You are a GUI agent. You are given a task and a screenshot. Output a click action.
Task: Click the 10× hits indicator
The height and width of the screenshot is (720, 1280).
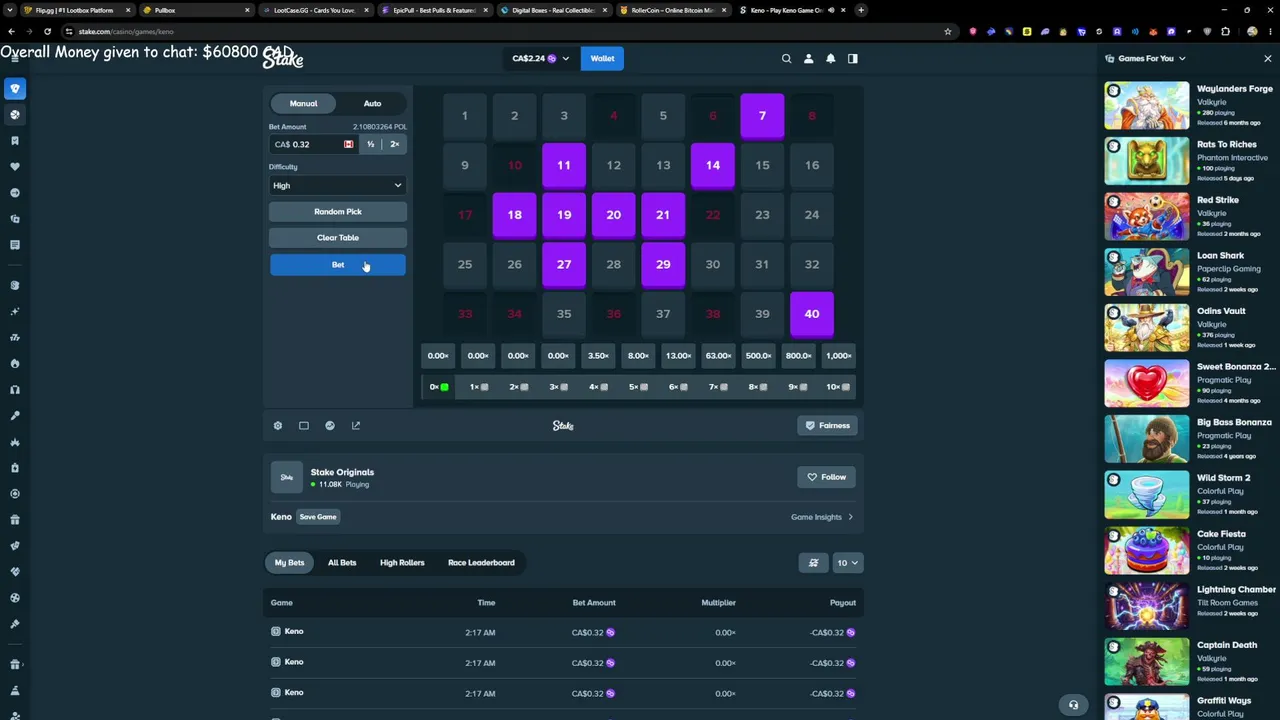[838, 387]
